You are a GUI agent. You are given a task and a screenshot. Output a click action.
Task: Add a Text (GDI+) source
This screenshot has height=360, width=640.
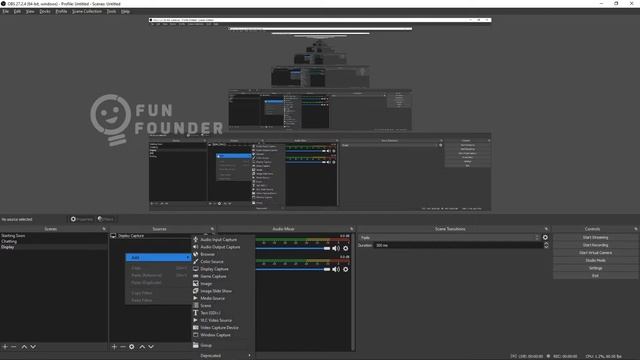[x=210, y=313]
